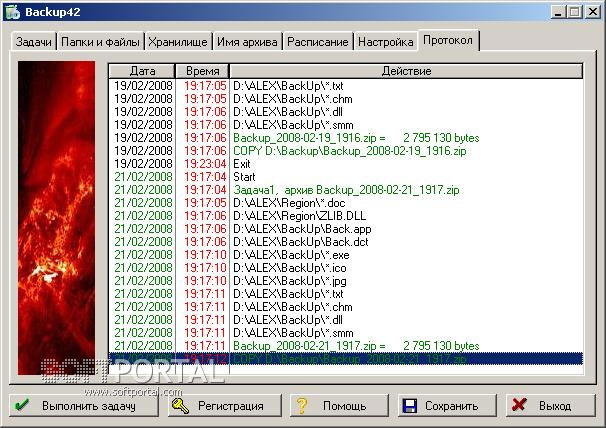Select the D:\ALEX\Region\ZLIB.DLL log row
The image size is (606, 428).
(x=346, y=216)
